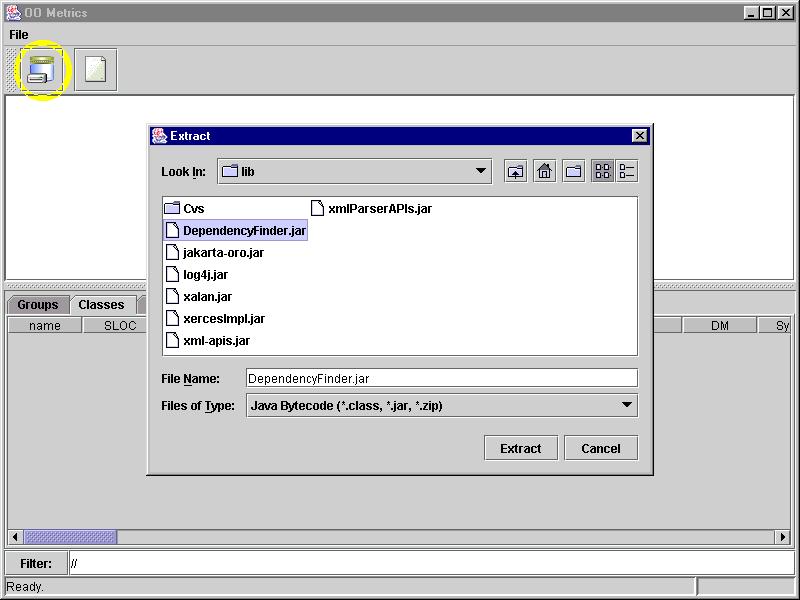Open the Cvs folder

click(x=193, y=209)
